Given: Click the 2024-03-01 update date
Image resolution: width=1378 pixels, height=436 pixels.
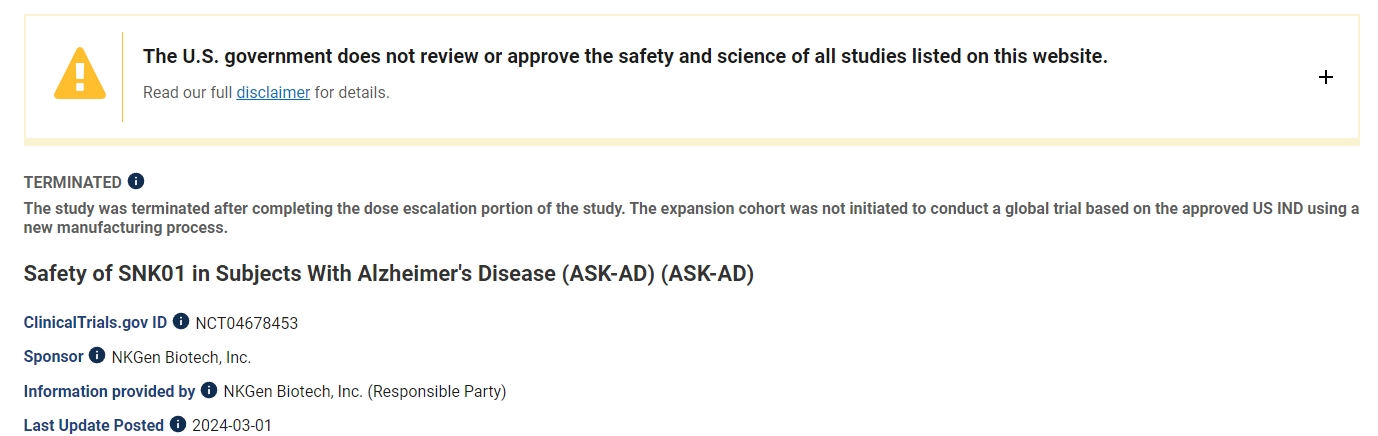Looking at the screenshot, I should [232, 425].
